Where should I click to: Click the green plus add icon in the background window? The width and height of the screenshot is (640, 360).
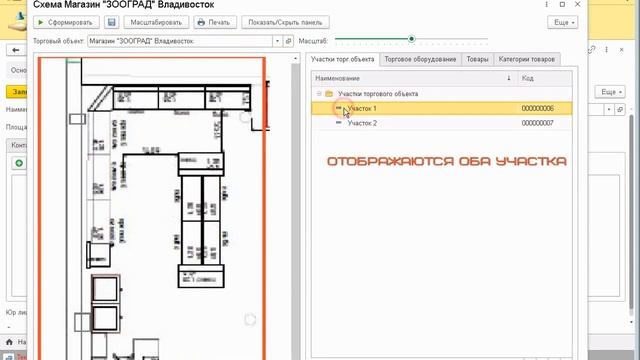19,163
